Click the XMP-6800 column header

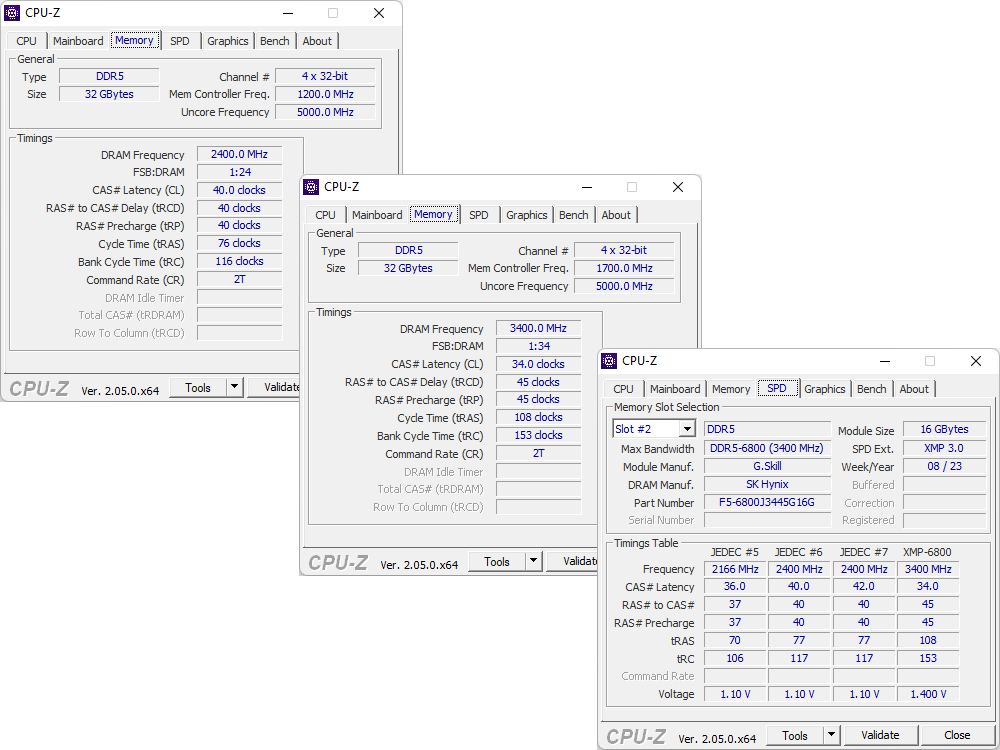[927, 552]
